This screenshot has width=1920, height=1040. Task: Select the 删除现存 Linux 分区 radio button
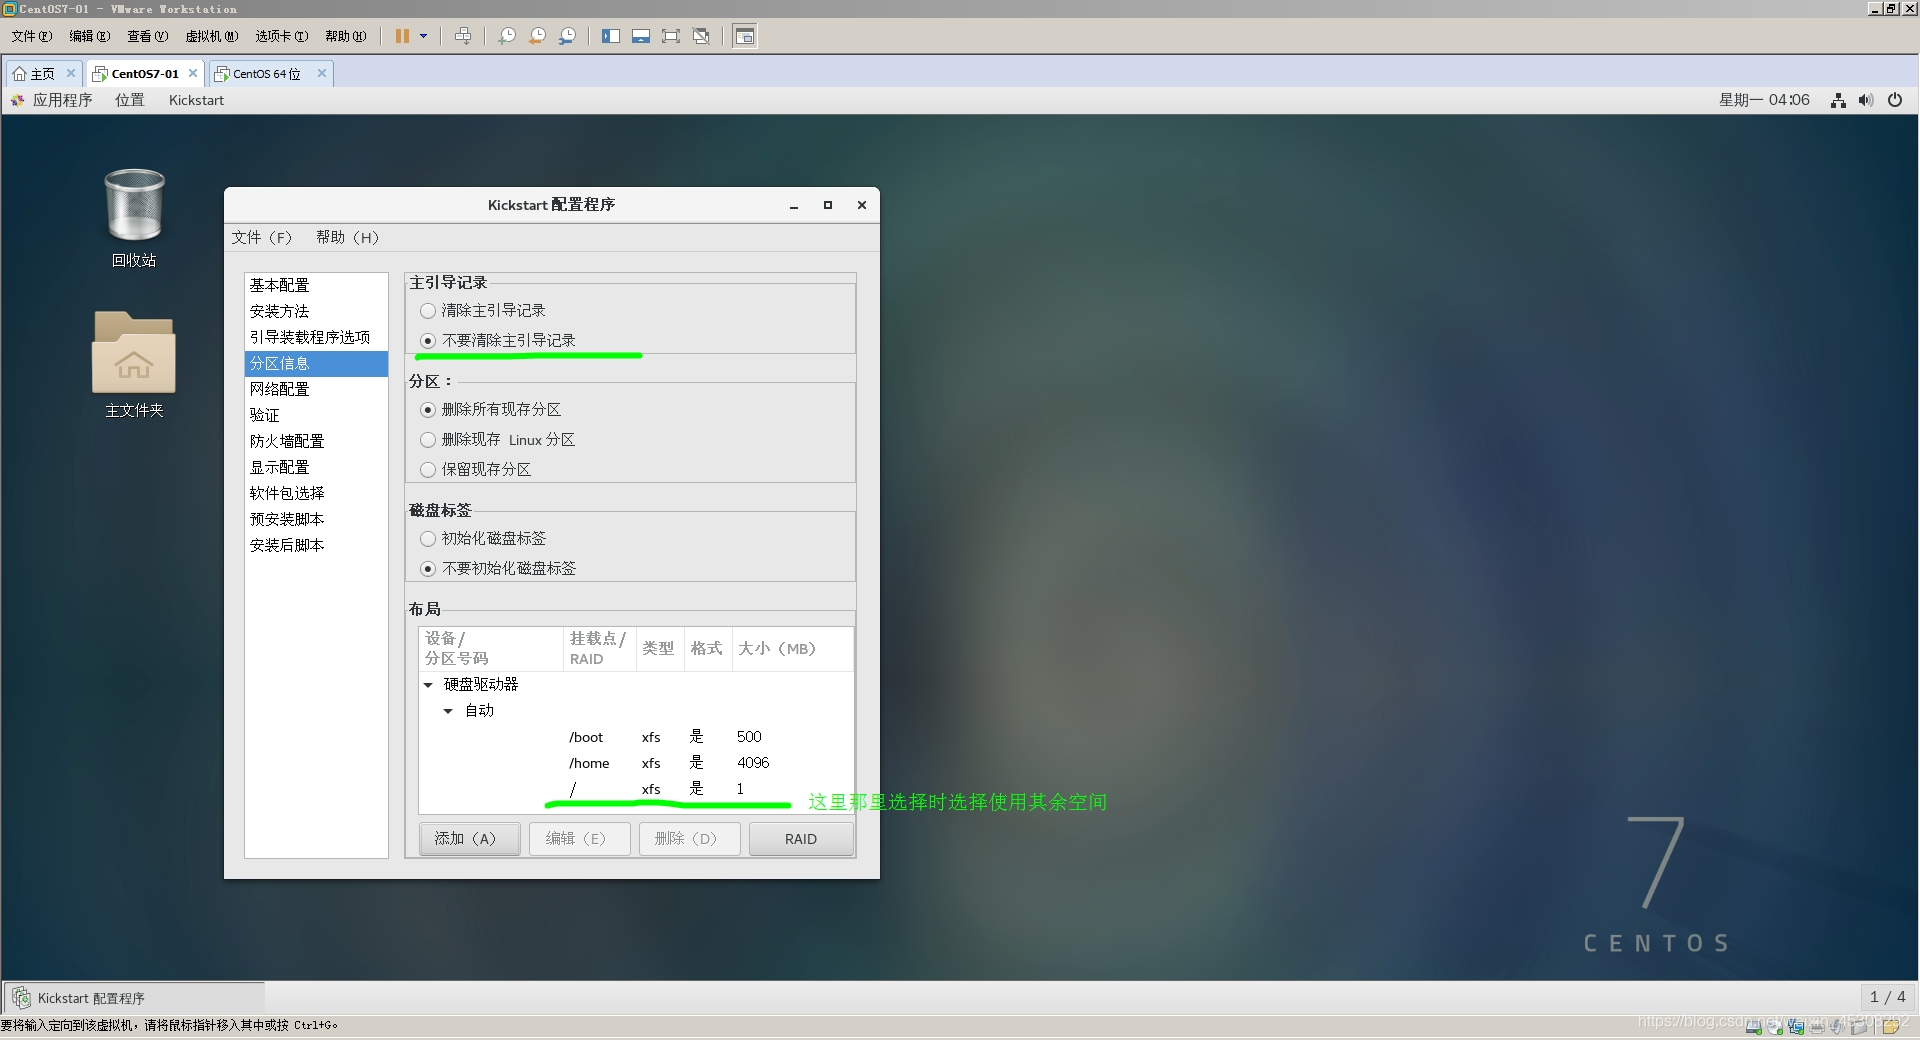[428, 440]
